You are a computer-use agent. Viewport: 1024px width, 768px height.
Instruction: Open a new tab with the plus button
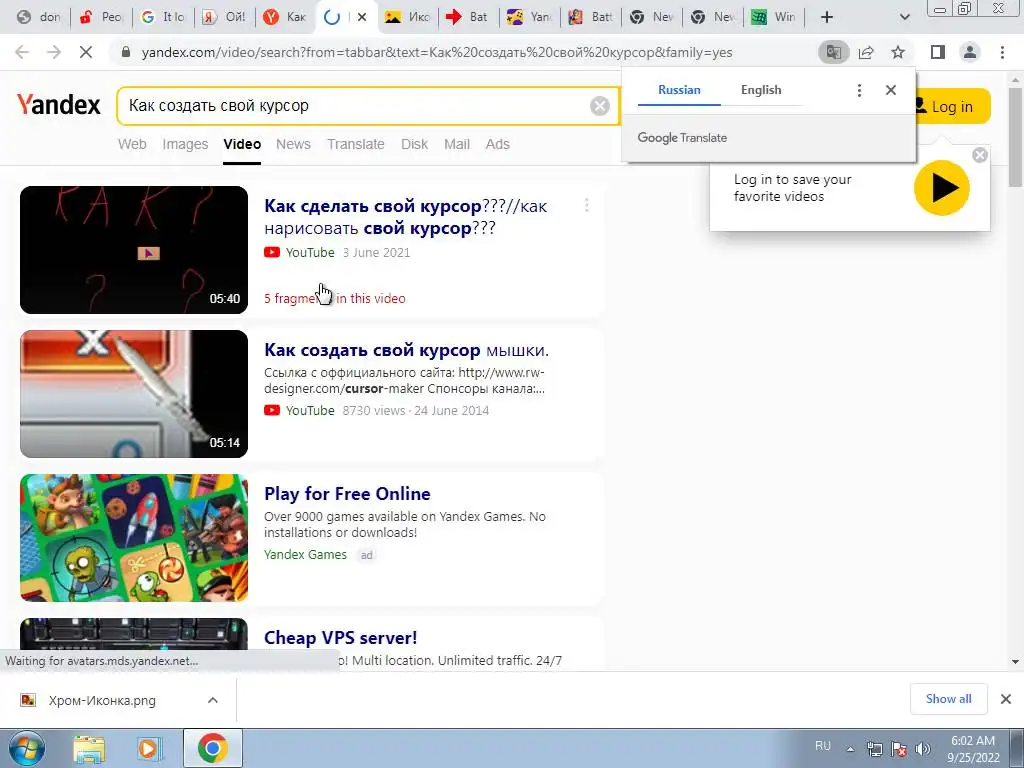point(827,17)
